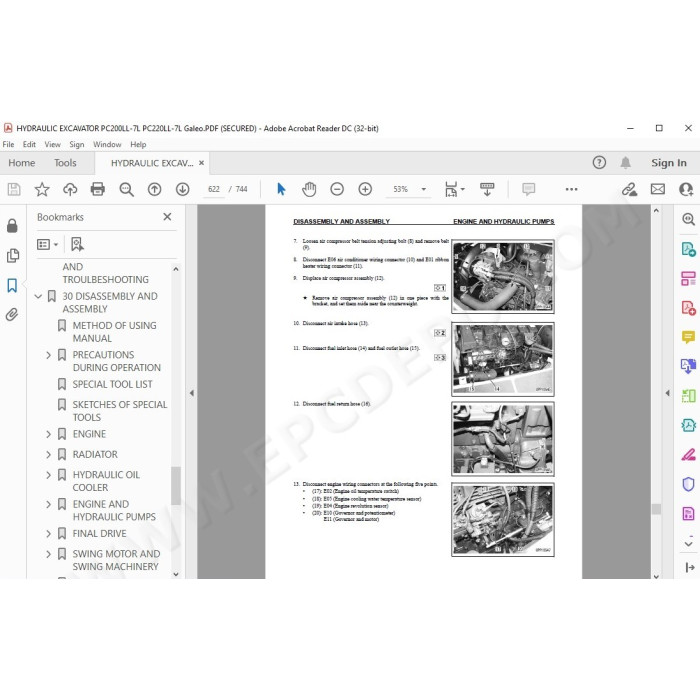Click the Sign In button

(668, 162)
